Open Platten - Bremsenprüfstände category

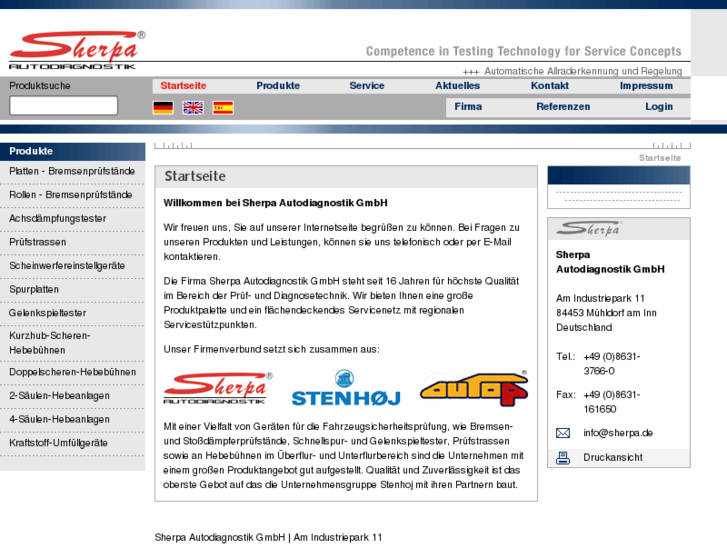(x=72, y=172)
